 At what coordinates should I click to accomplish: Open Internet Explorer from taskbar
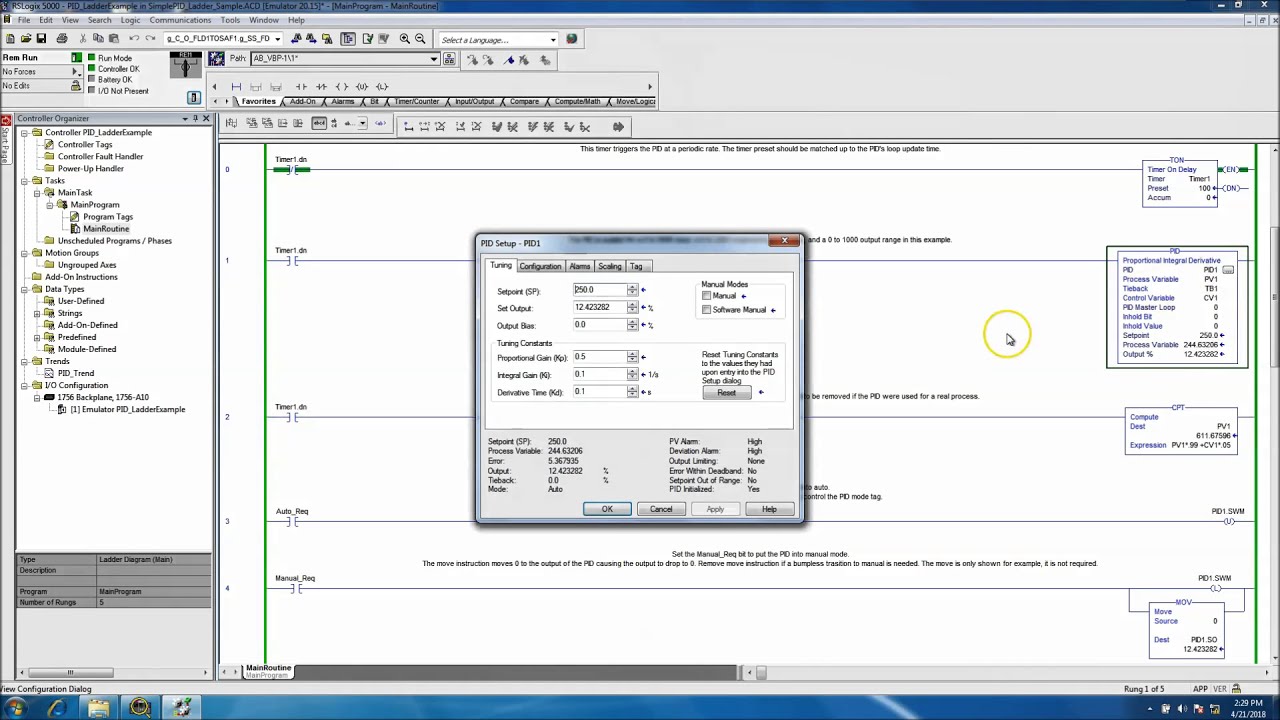coord(57,708)
